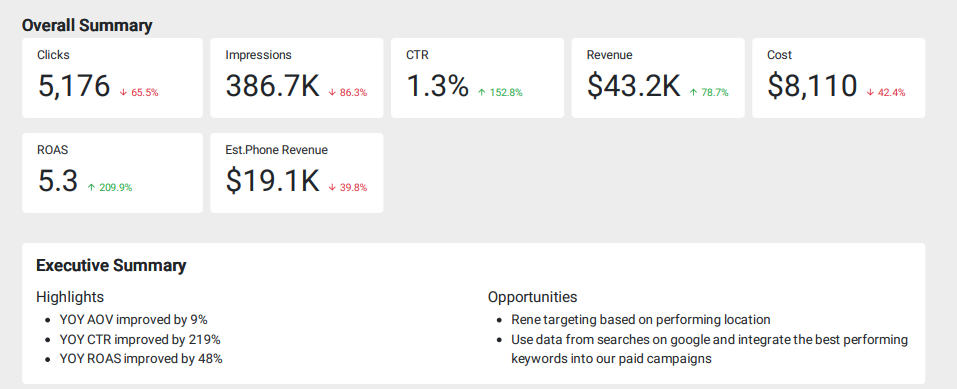
Task: Click the green up arrow next to ROAS 209.9%
Action: click(x=91, y=187)
